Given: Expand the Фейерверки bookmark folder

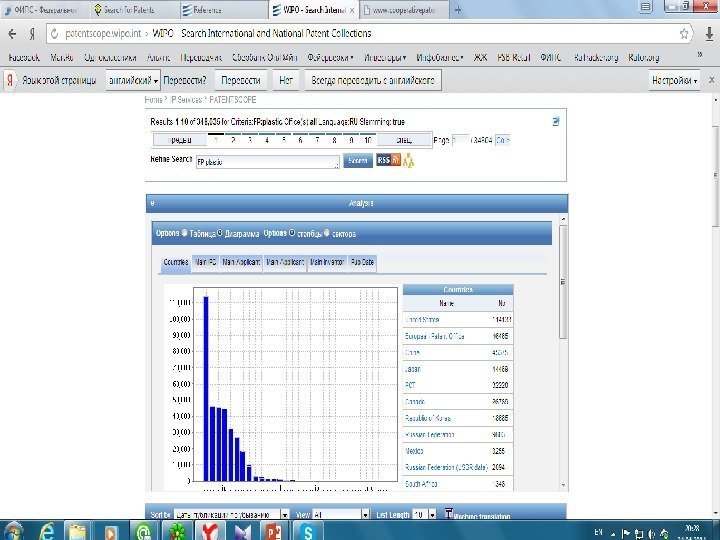Looking at the screenshot, I should pyautogui.click(x=330, y=57).
